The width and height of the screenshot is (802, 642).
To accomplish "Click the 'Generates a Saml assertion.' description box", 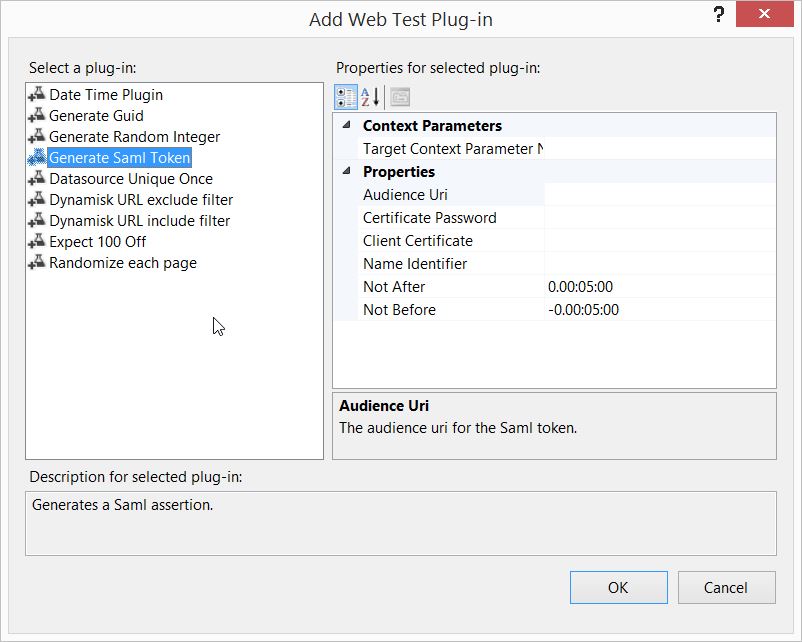I will (401, 523).
